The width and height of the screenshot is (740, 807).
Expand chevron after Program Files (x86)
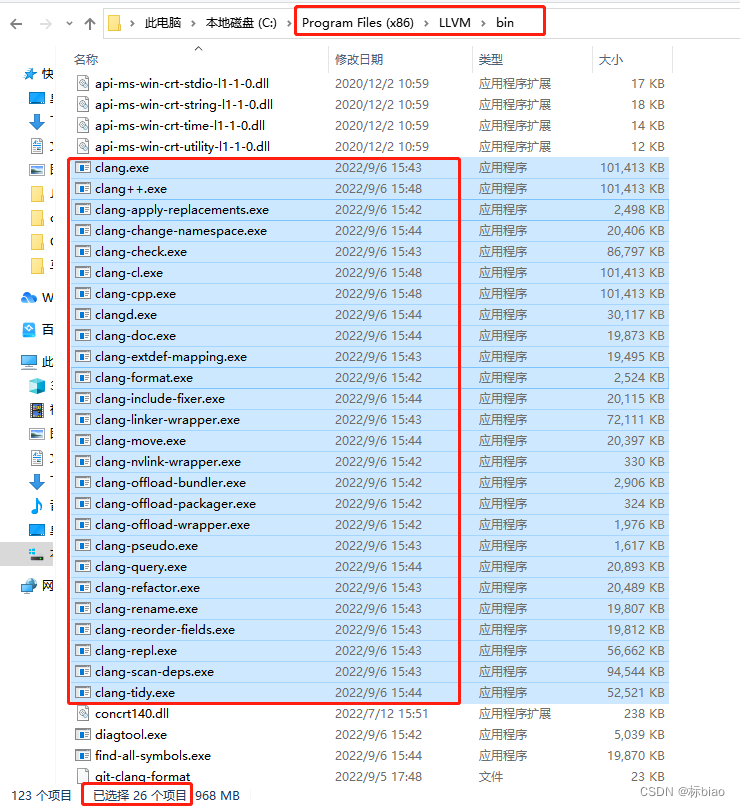pyautogui.click(x=427, y=23)
